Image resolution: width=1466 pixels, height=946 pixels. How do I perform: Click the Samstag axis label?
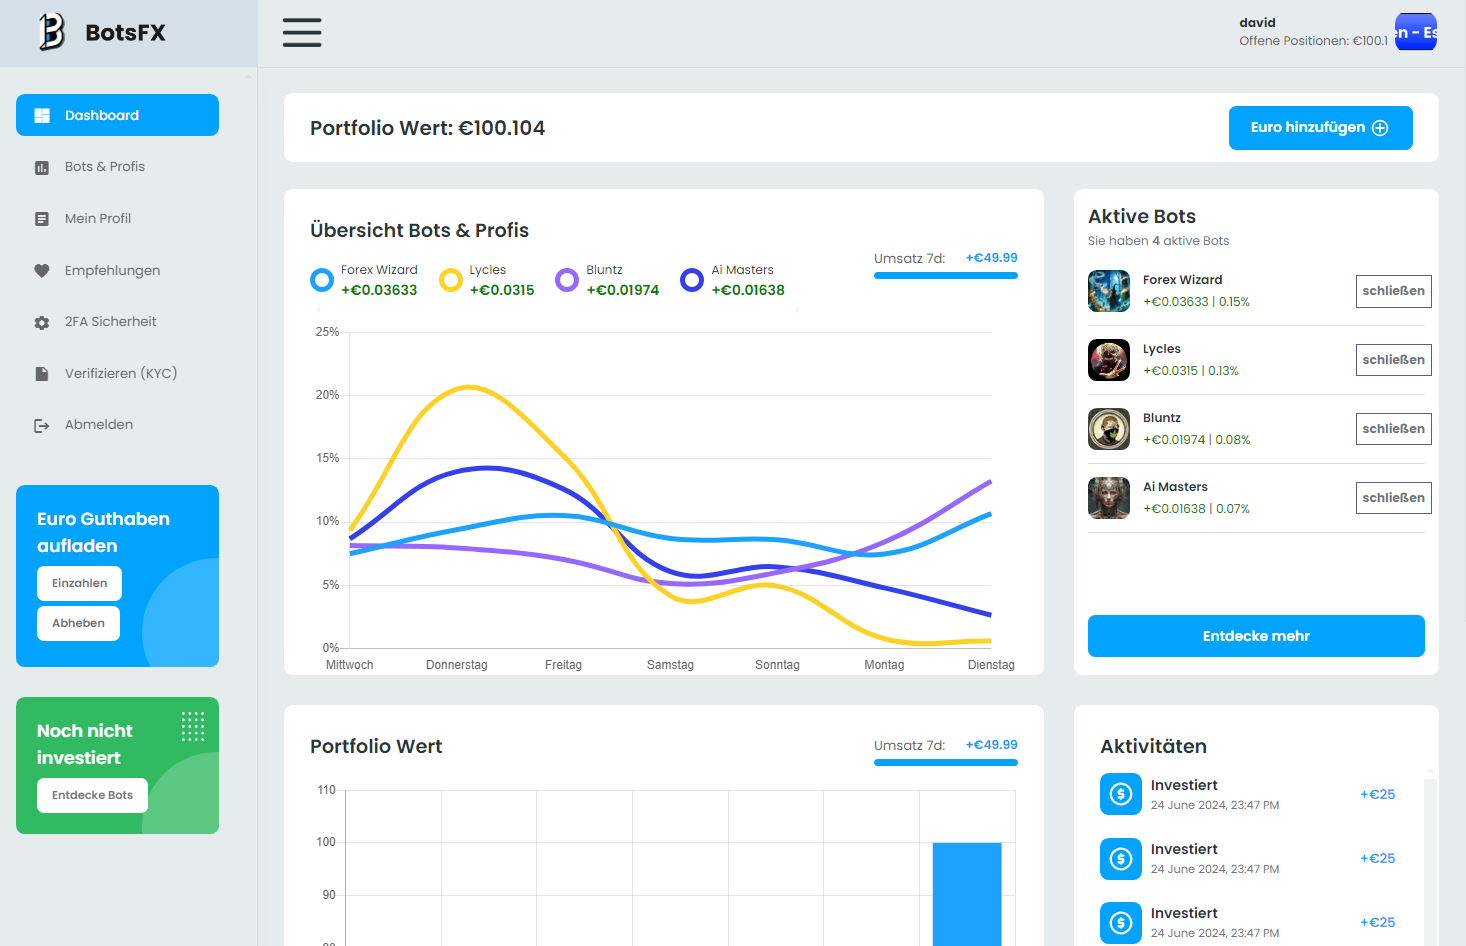point(670,665)
